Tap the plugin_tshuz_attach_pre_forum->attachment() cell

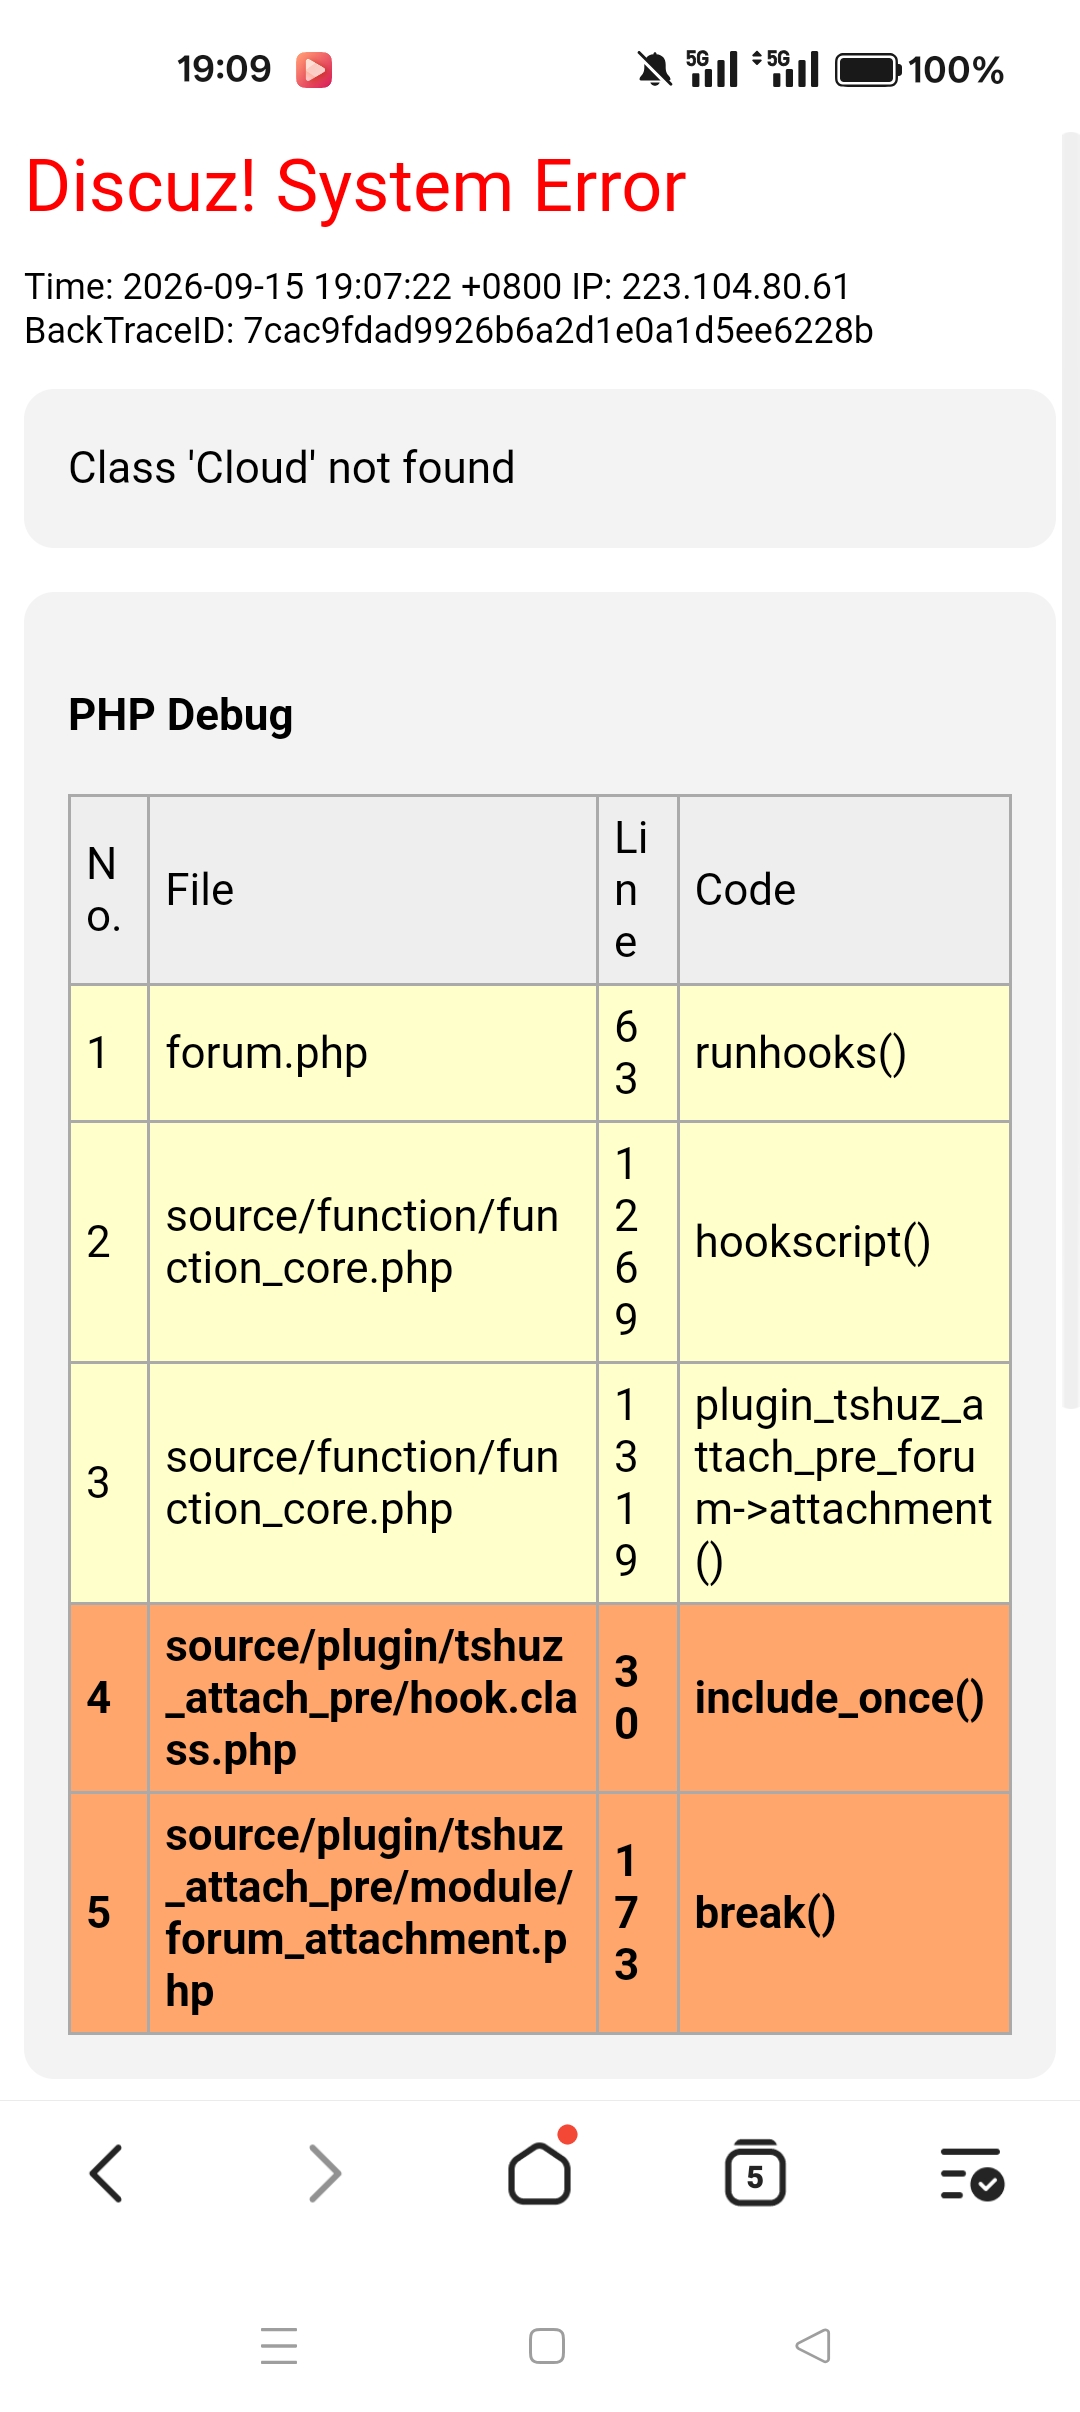[x=844, y=1483]
